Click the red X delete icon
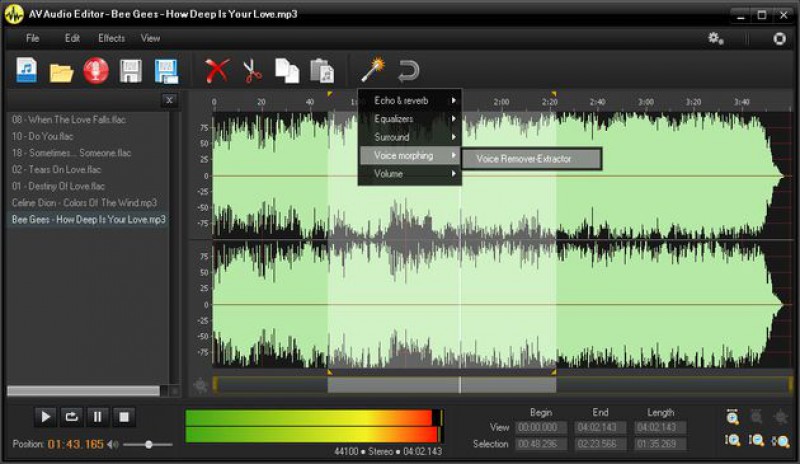Viewport: 800px width, 464px height. click(217, 71)
